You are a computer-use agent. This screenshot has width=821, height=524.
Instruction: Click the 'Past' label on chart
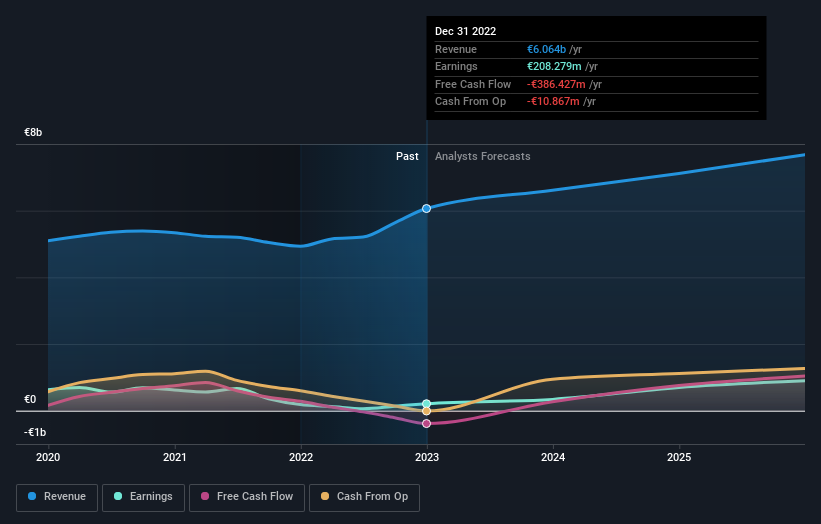pyautogui.click(x=407, y=157)
